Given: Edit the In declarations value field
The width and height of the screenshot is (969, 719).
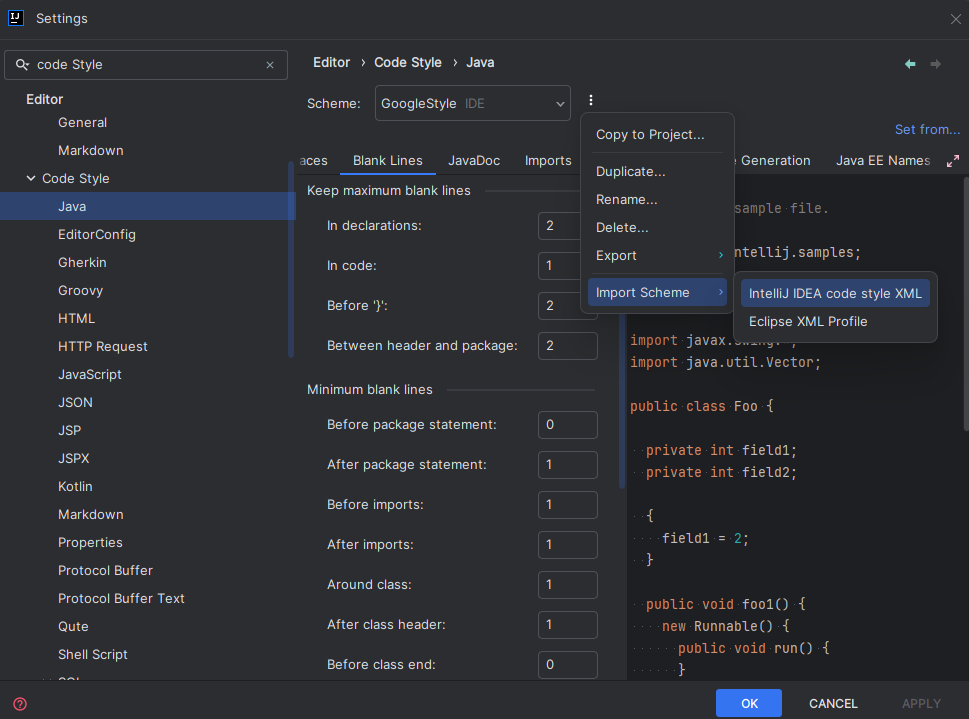Looking at the screenshot, I should 559,226.
